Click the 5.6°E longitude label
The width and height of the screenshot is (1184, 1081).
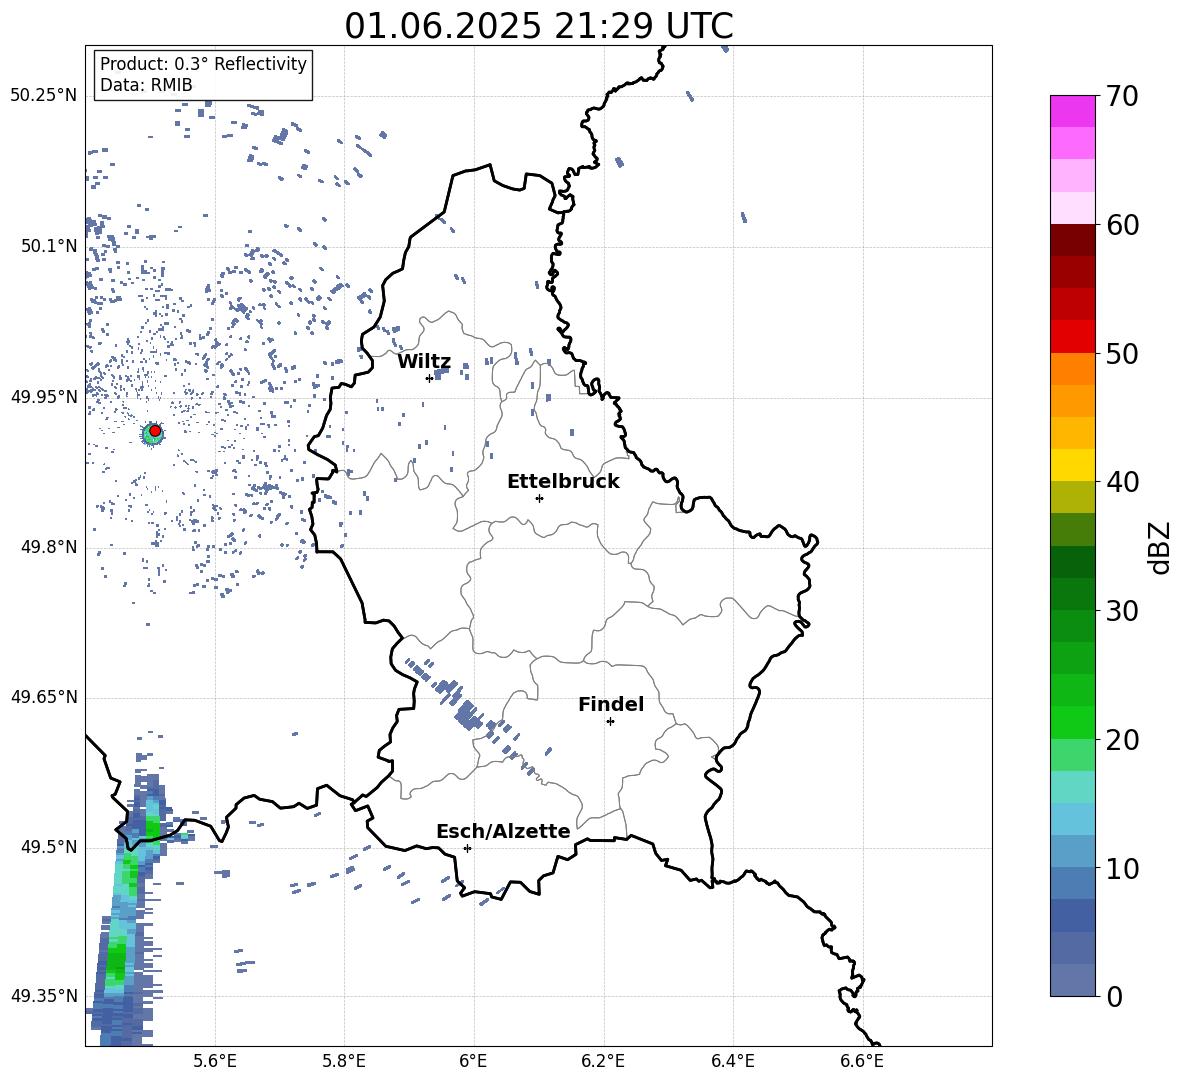[x=215, y=1061]
